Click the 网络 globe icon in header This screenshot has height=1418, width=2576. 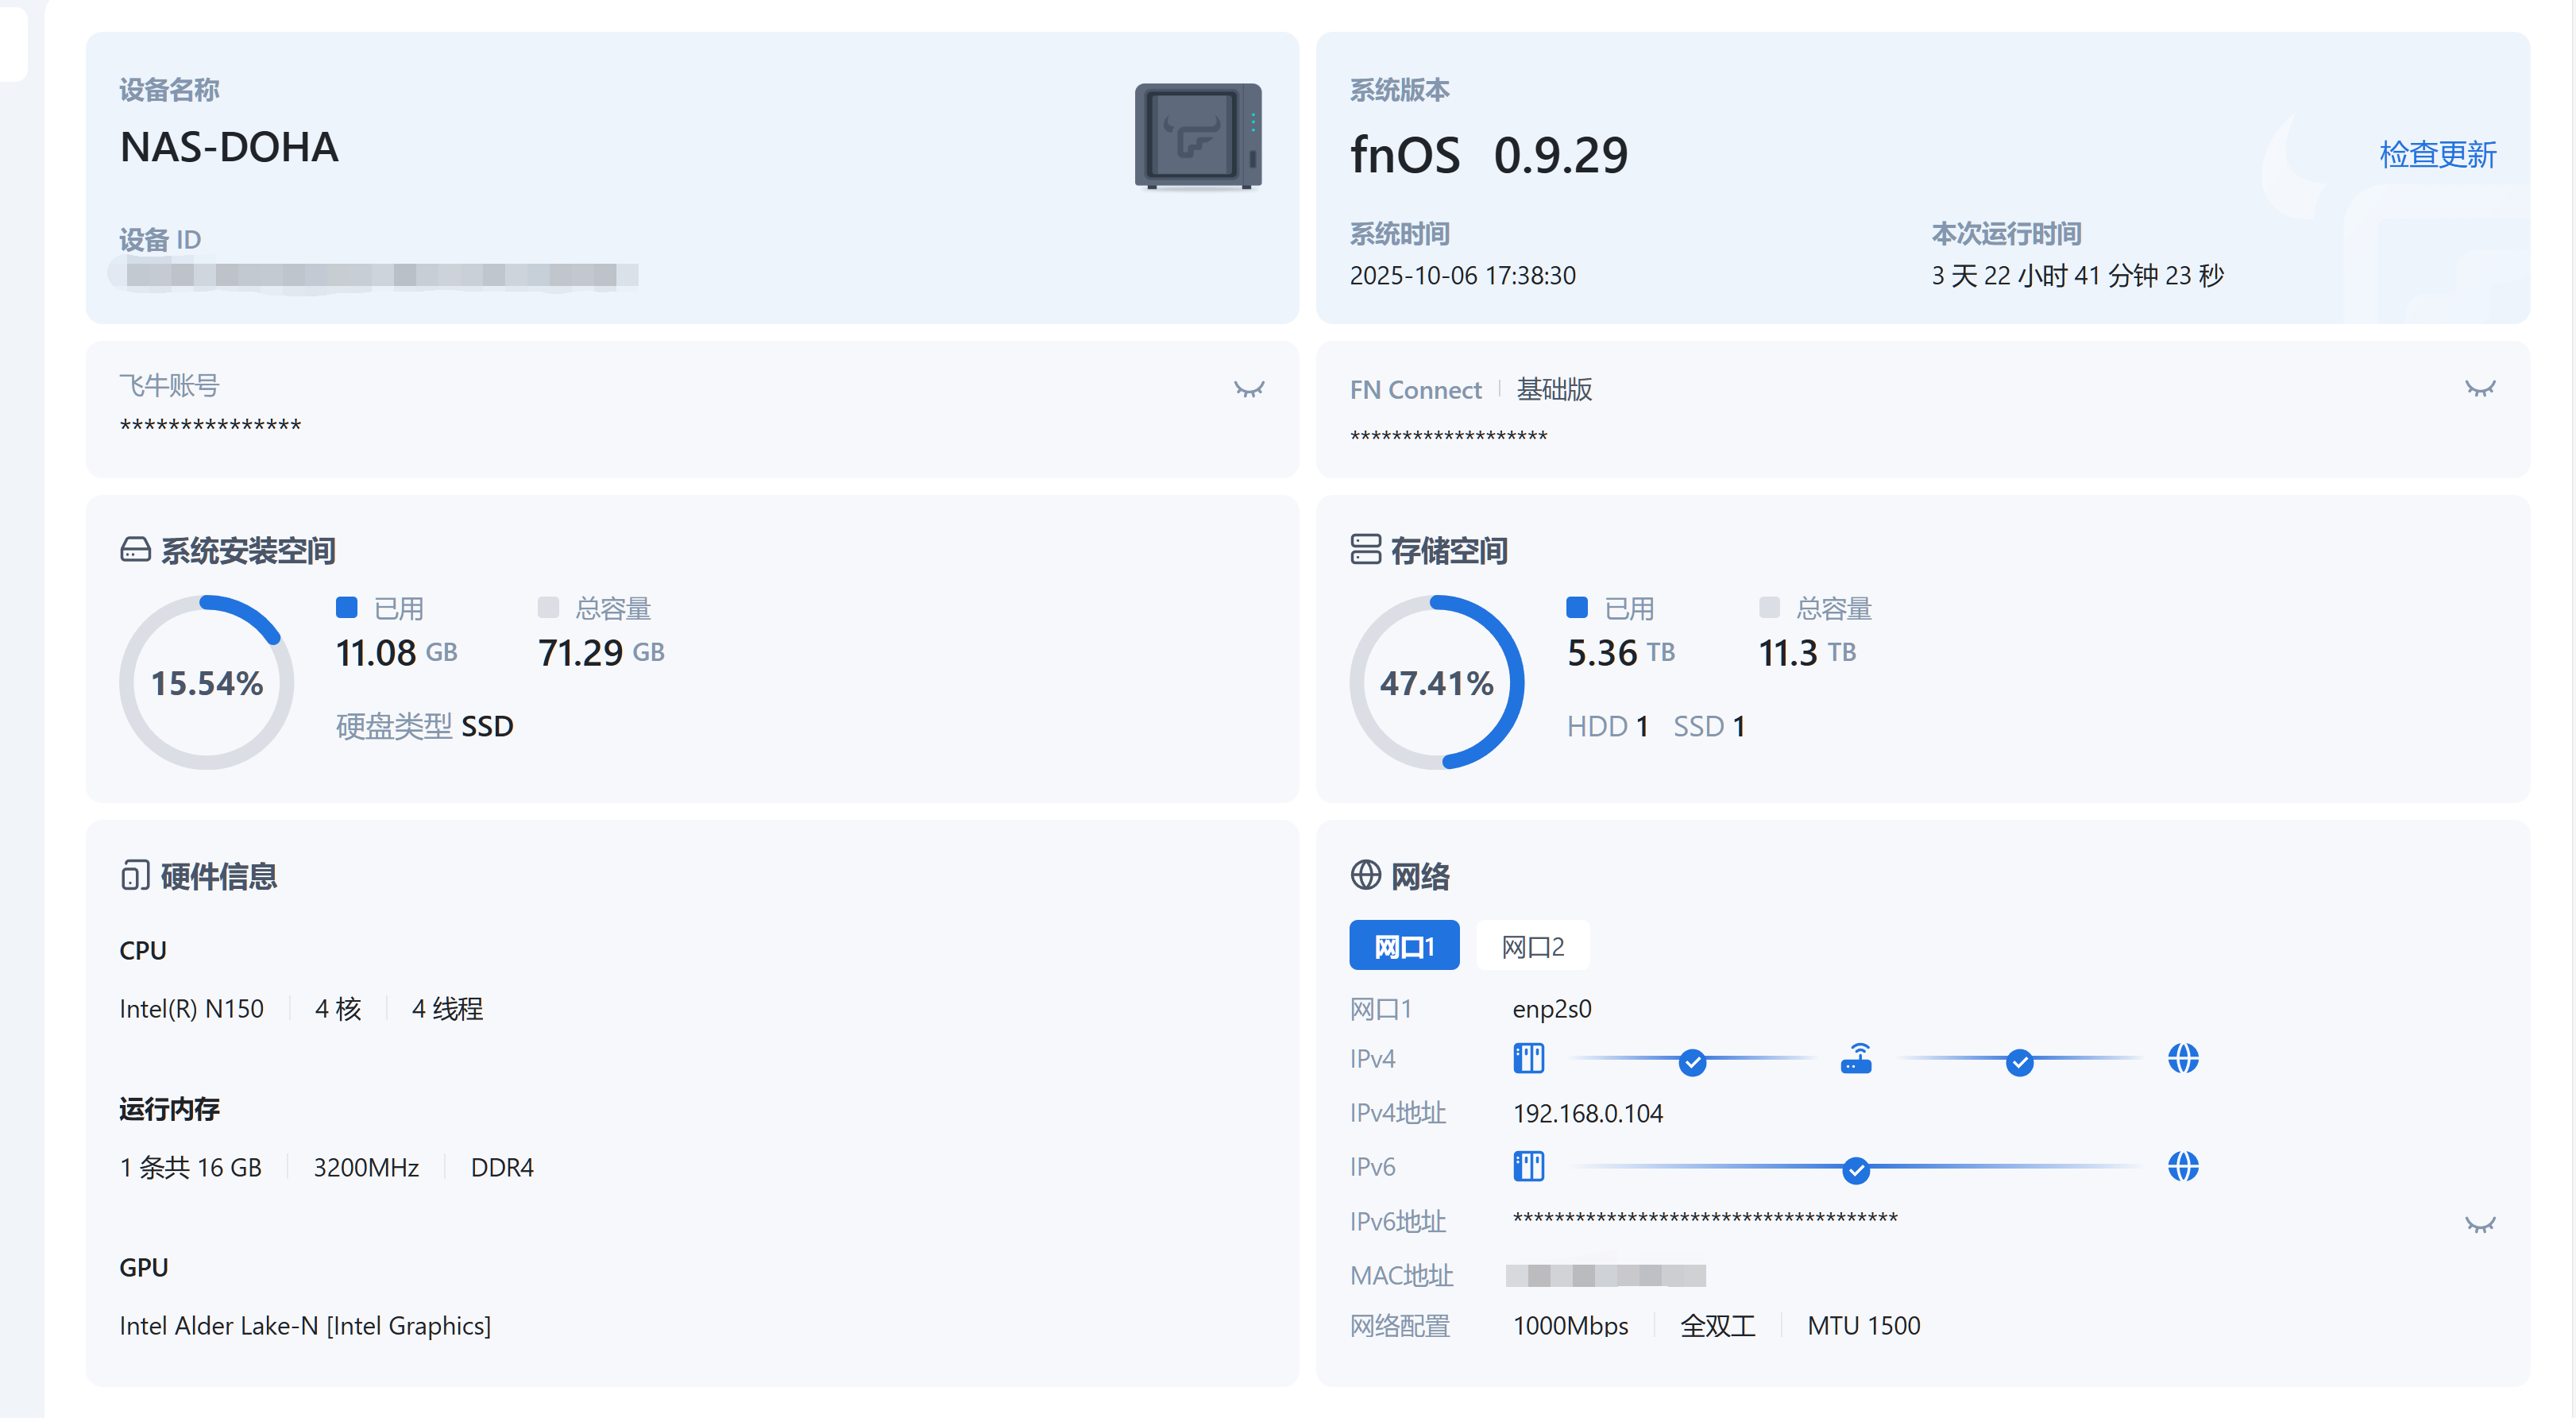click(1365, 876)
